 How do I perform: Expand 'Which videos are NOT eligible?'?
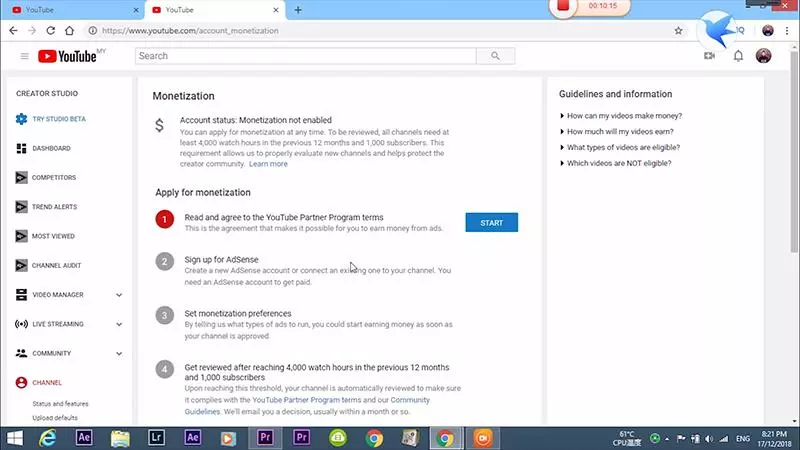[x=615, y=163]
